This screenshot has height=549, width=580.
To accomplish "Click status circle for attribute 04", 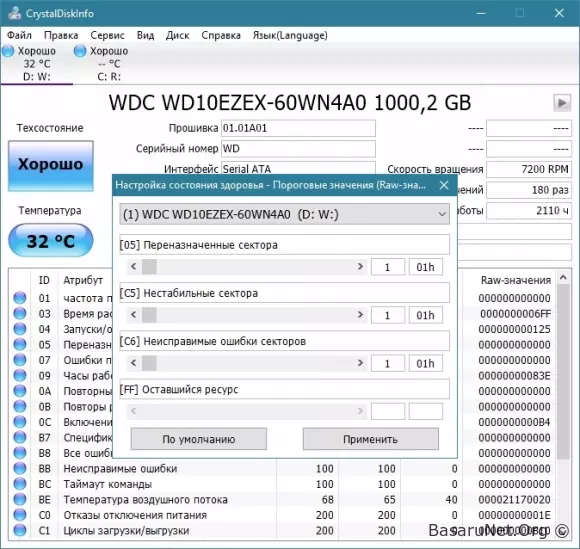I will pos(20,329).
